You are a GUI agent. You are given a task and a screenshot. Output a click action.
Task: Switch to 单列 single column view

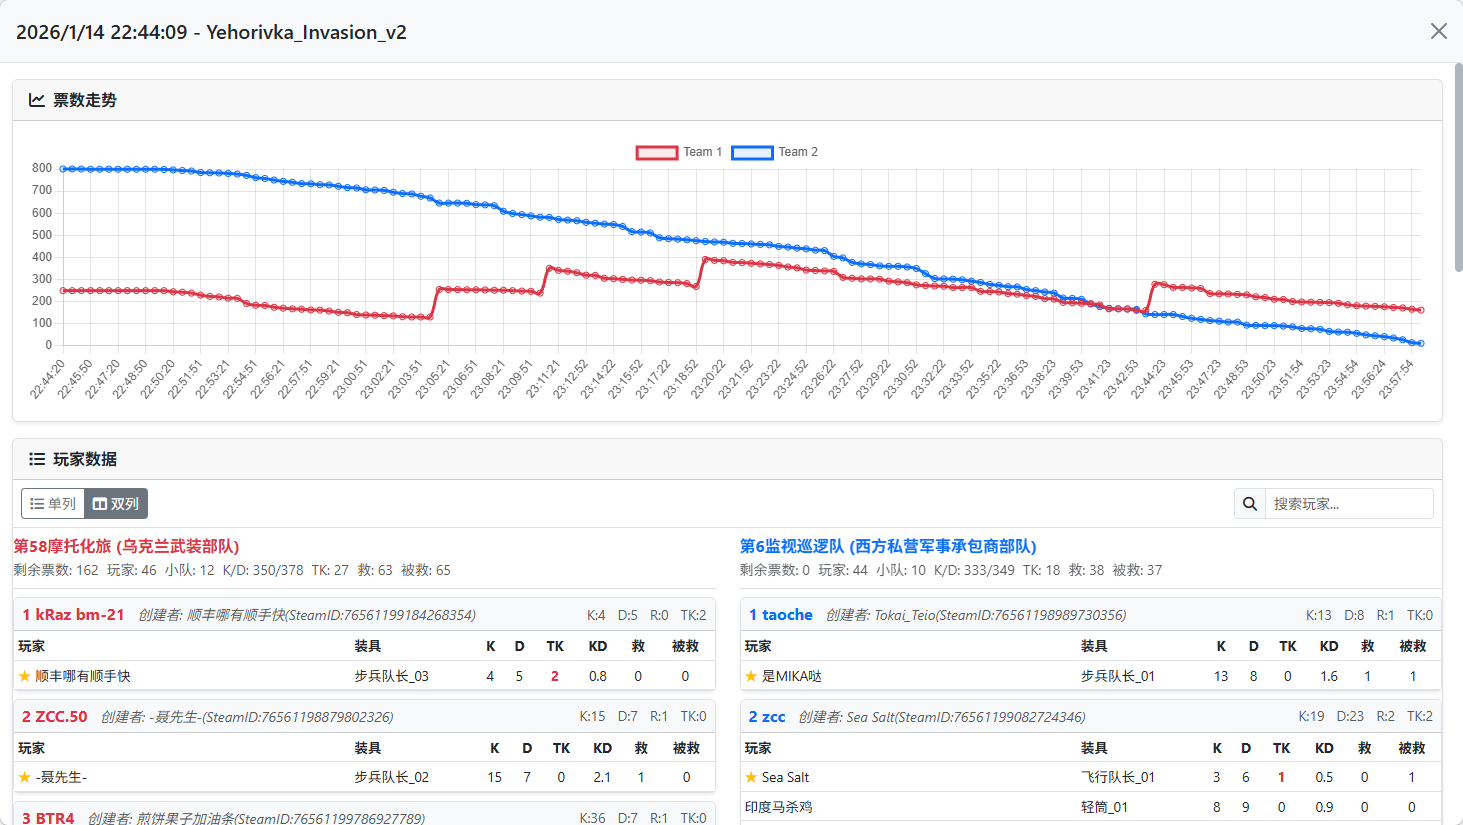53,504
